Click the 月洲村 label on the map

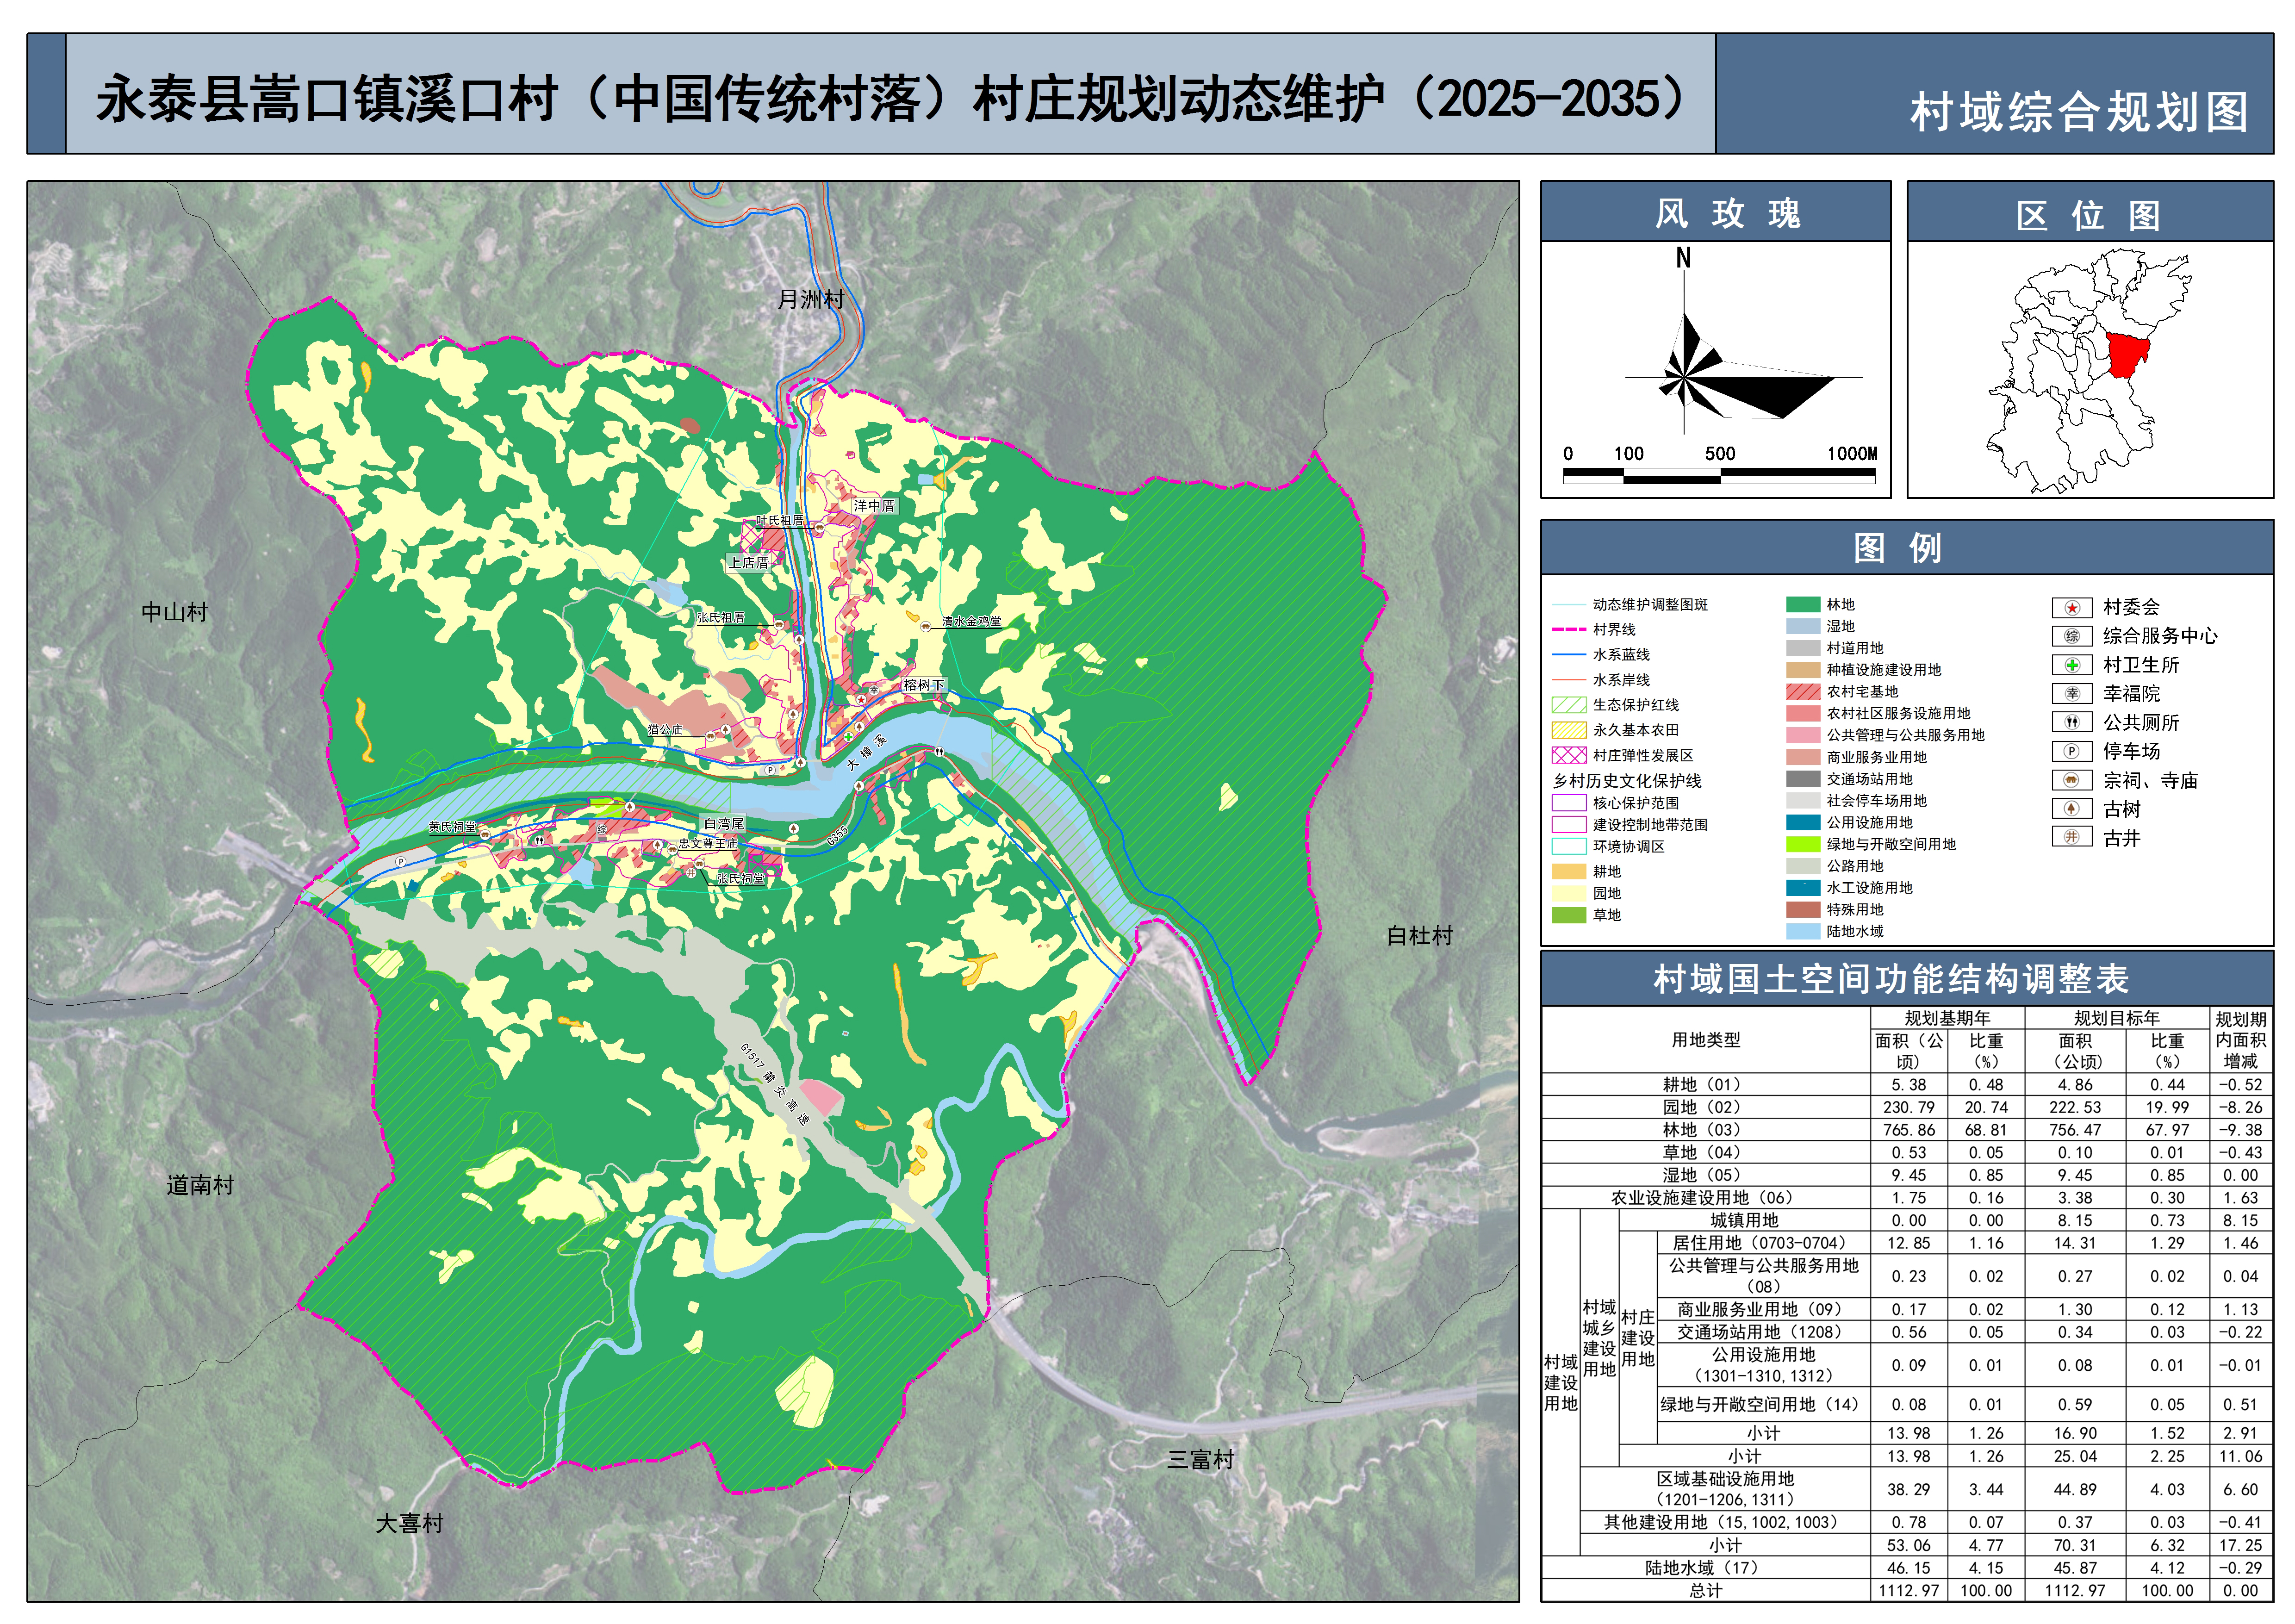click(x=810, y=299)
